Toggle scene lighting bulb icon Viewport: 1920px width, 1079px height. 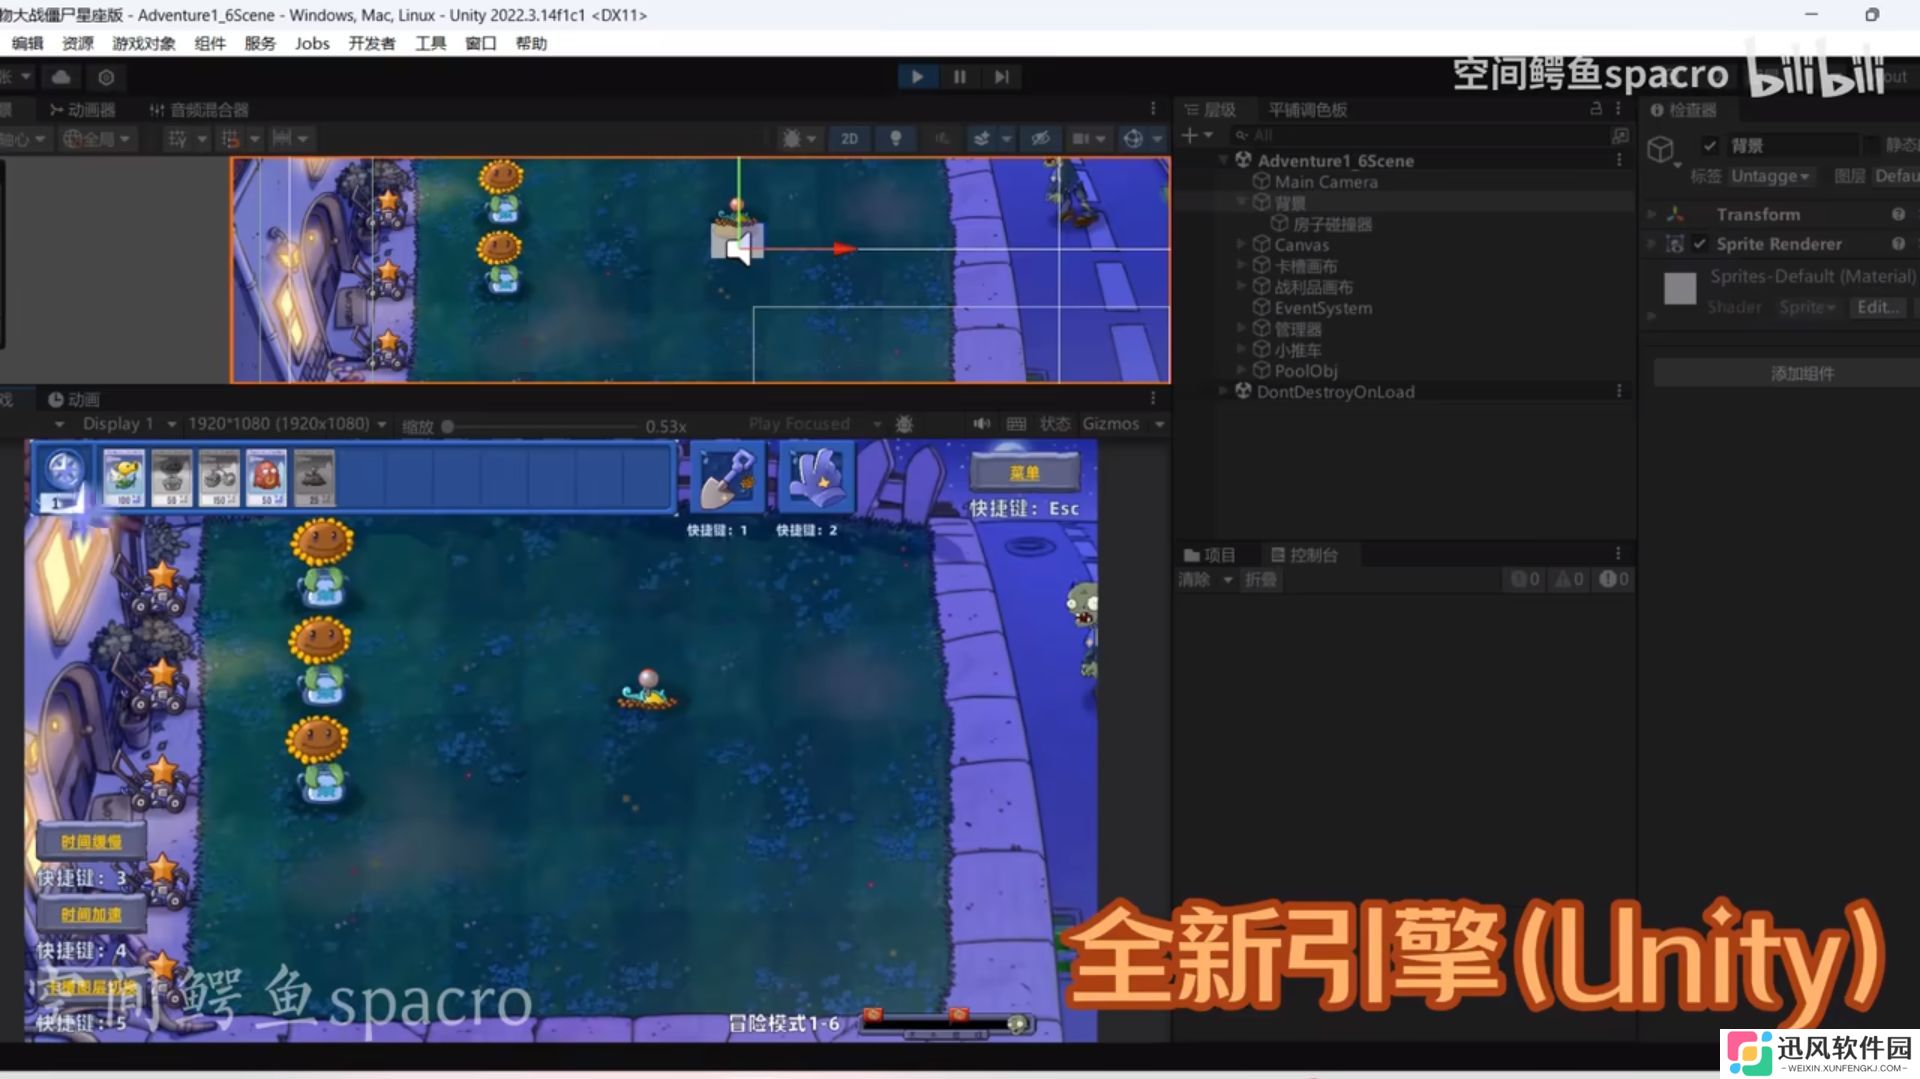click(896, 139)
